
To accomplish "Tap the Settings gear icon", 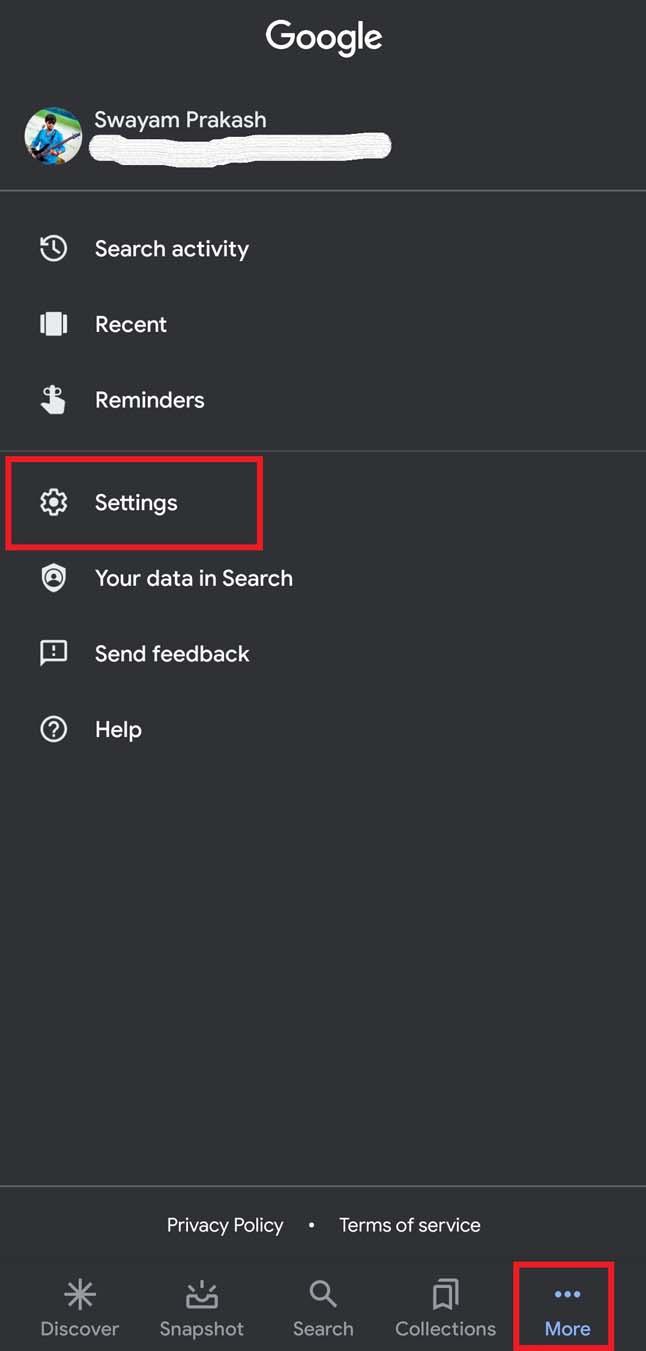I will pyautogui.click(x=52, y=503).
